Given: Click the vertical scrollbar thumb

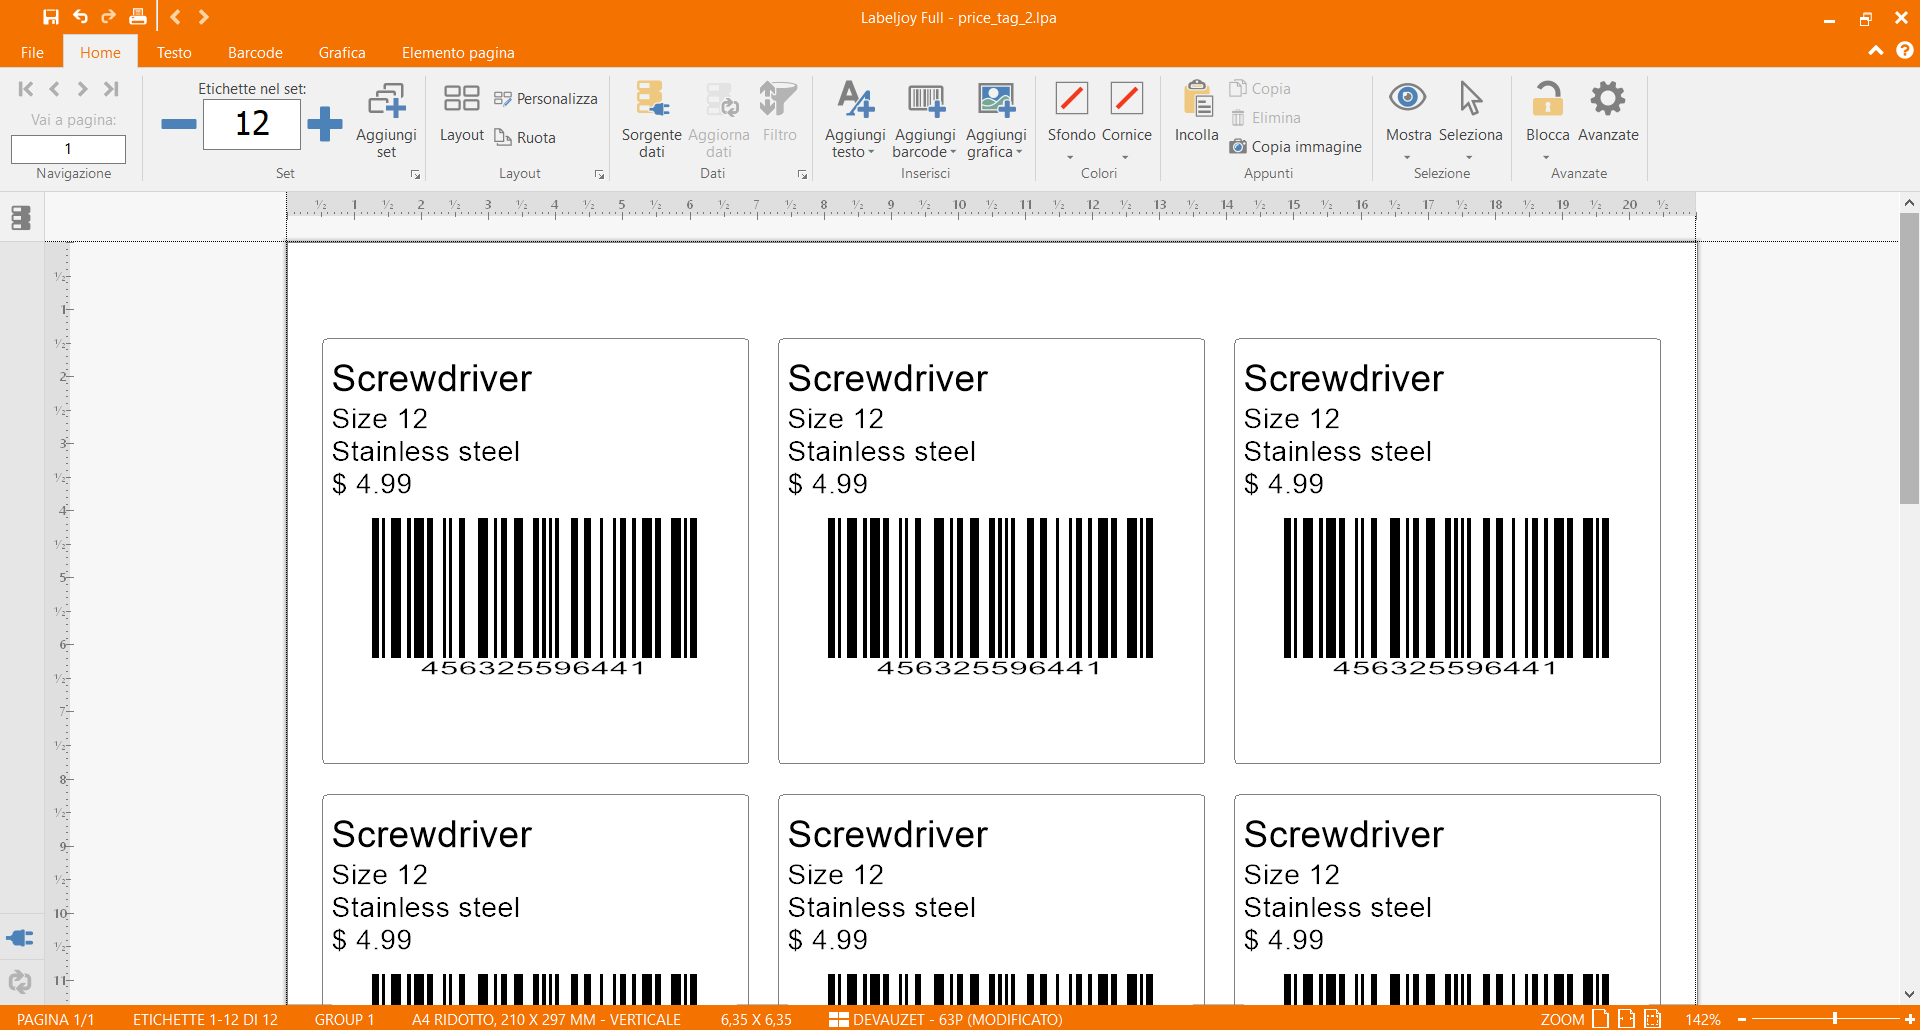Looking at the screenshot, I should tap(1909, 358).
